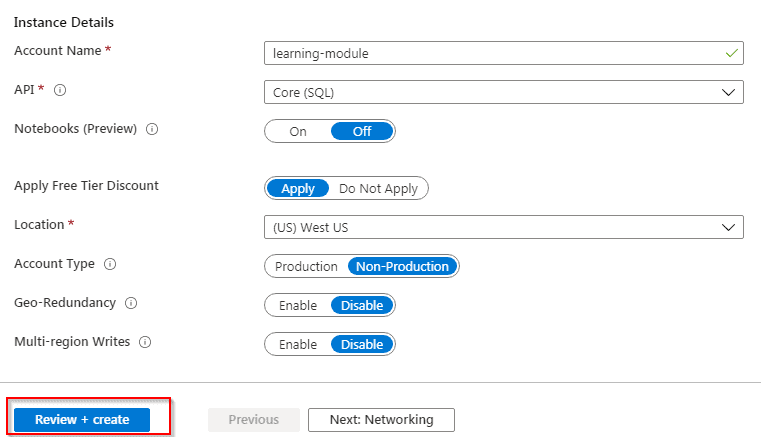Set Account Type to Production
The height and width of the screenshot is (437, 761).
[306, 266]
